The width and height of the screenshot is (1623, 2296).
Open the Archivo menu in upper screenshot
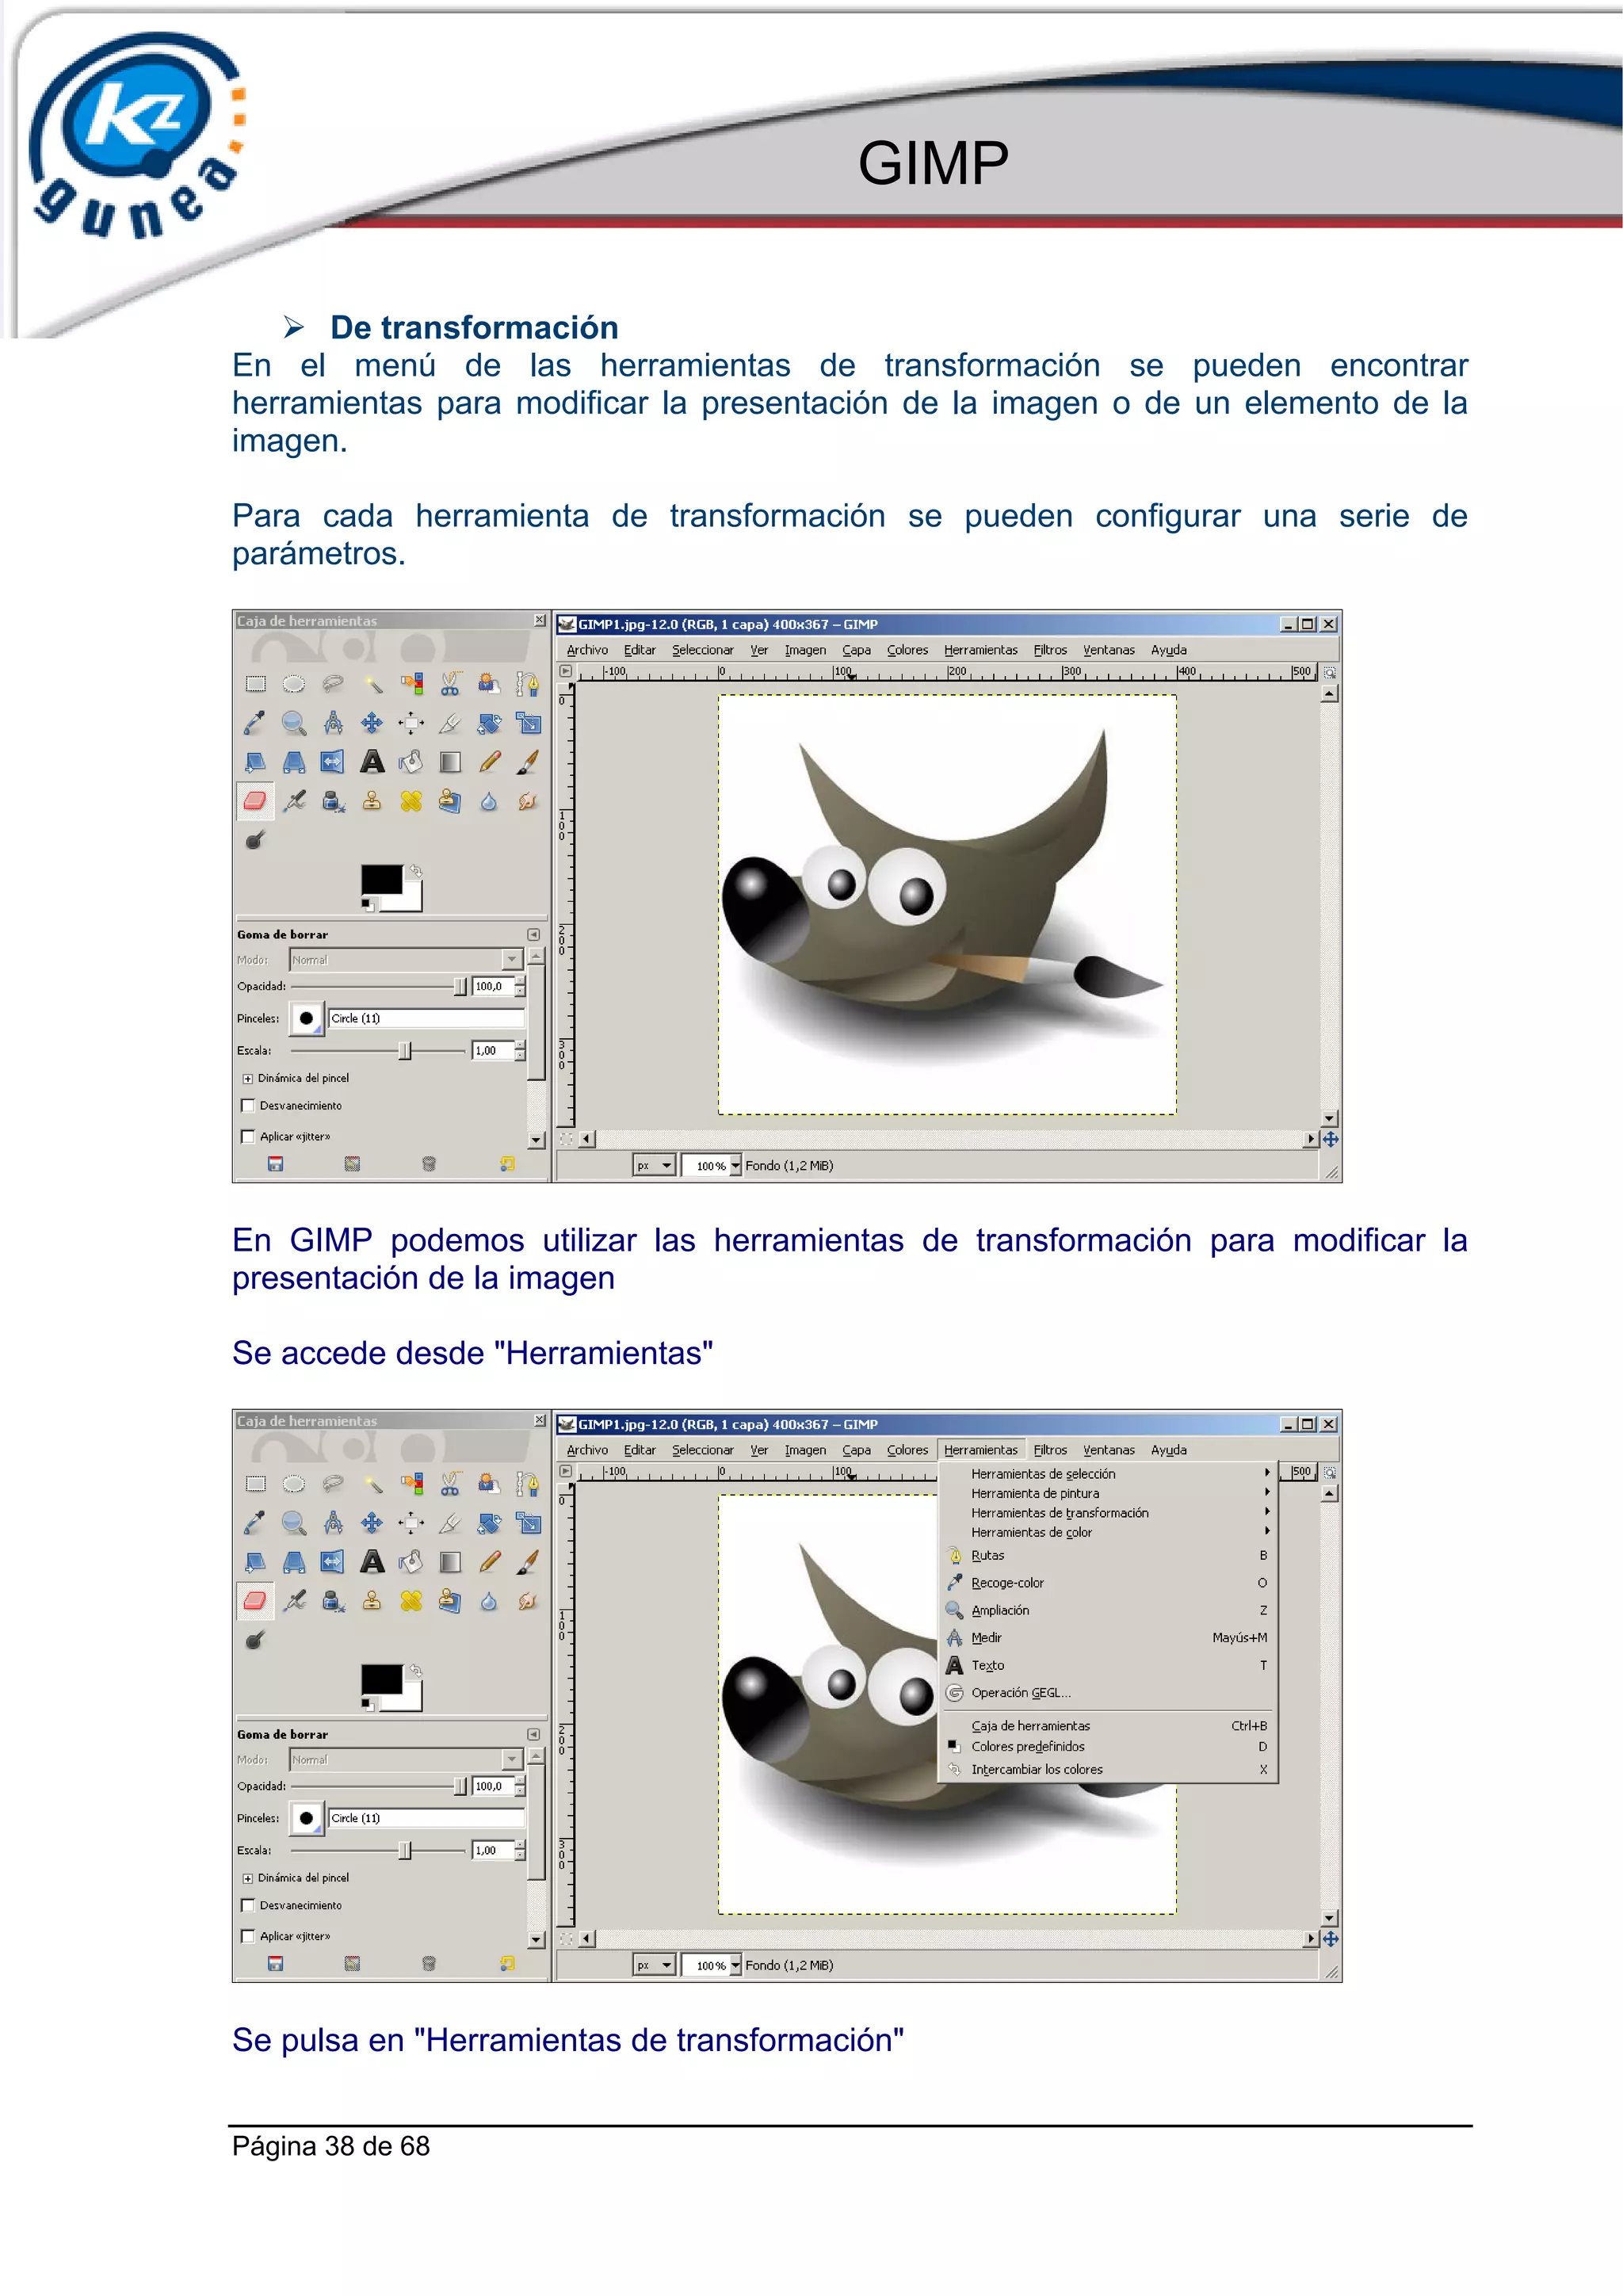587,650
